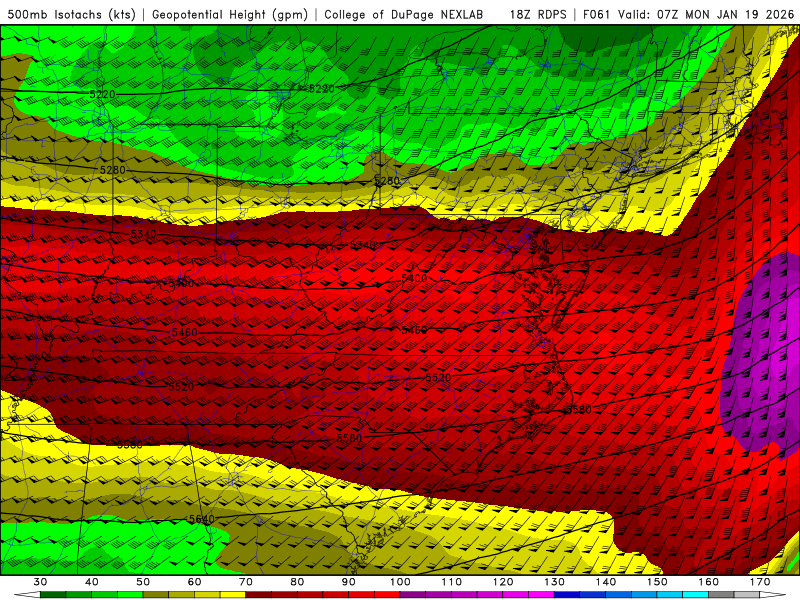
Task: Click the 110 value on the colorbar
Action: coord(452,582)
